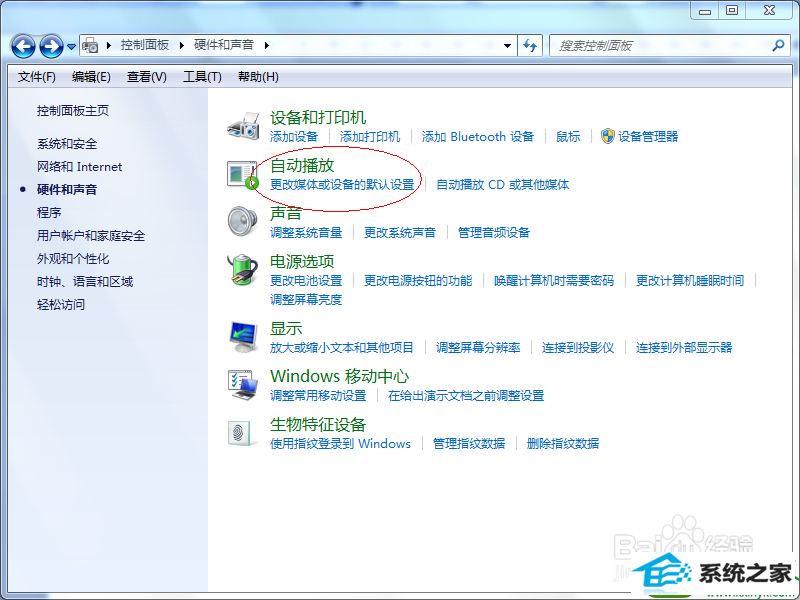Open the Power Options battery icon
The height and width of the screenshot is (600, 800).
[x=243, y=269]
